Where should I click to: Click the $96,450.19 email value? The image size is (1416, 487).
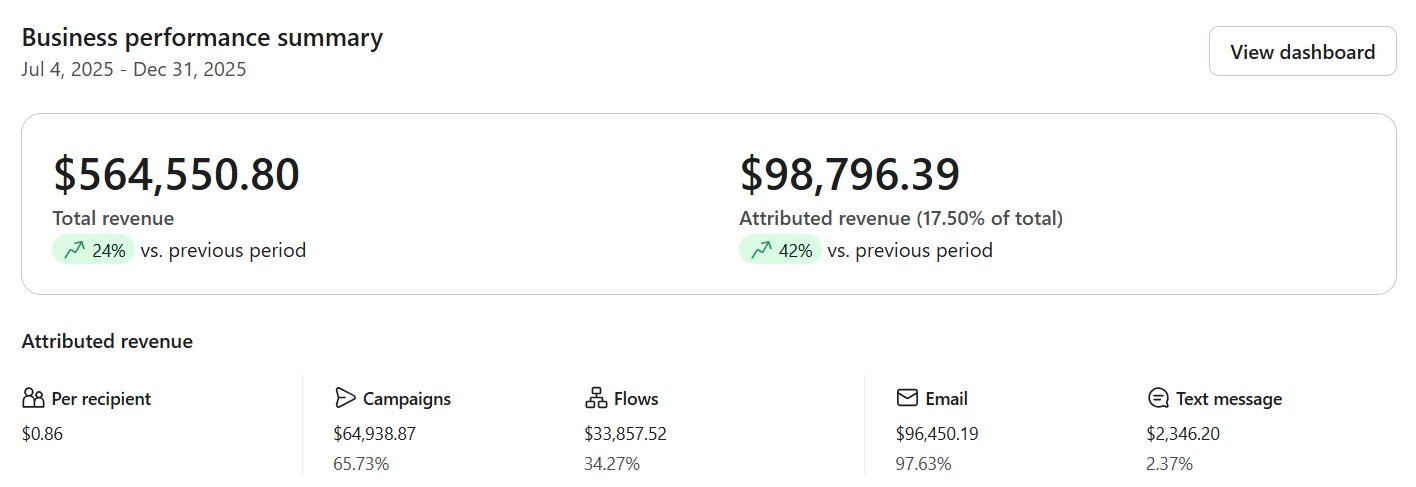(938, 434)
